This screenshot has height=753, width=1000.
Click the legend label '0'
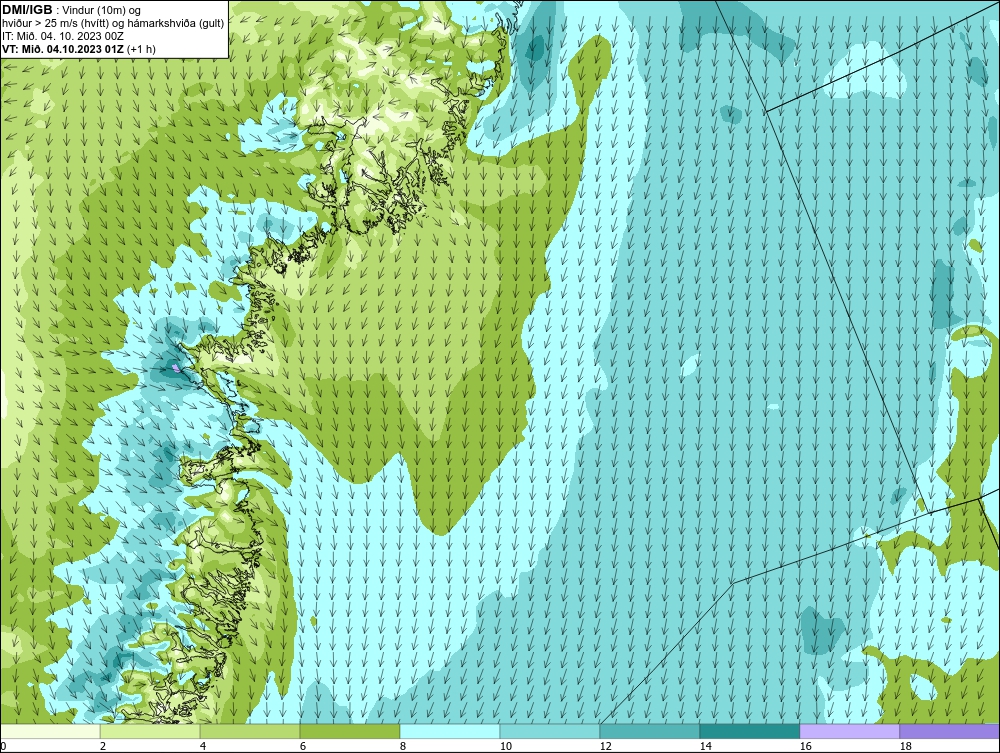[x=3, y=746]
